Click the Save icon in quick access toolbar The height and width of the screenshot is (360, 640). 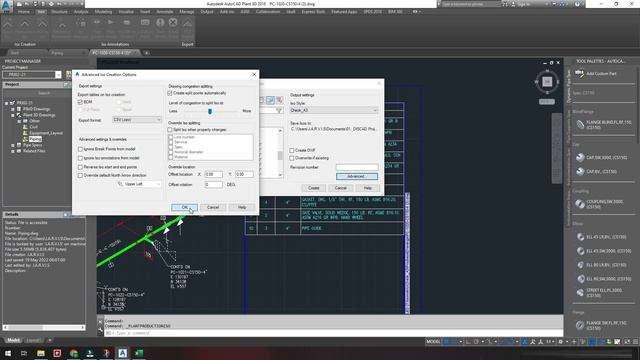tap(36, 4)
